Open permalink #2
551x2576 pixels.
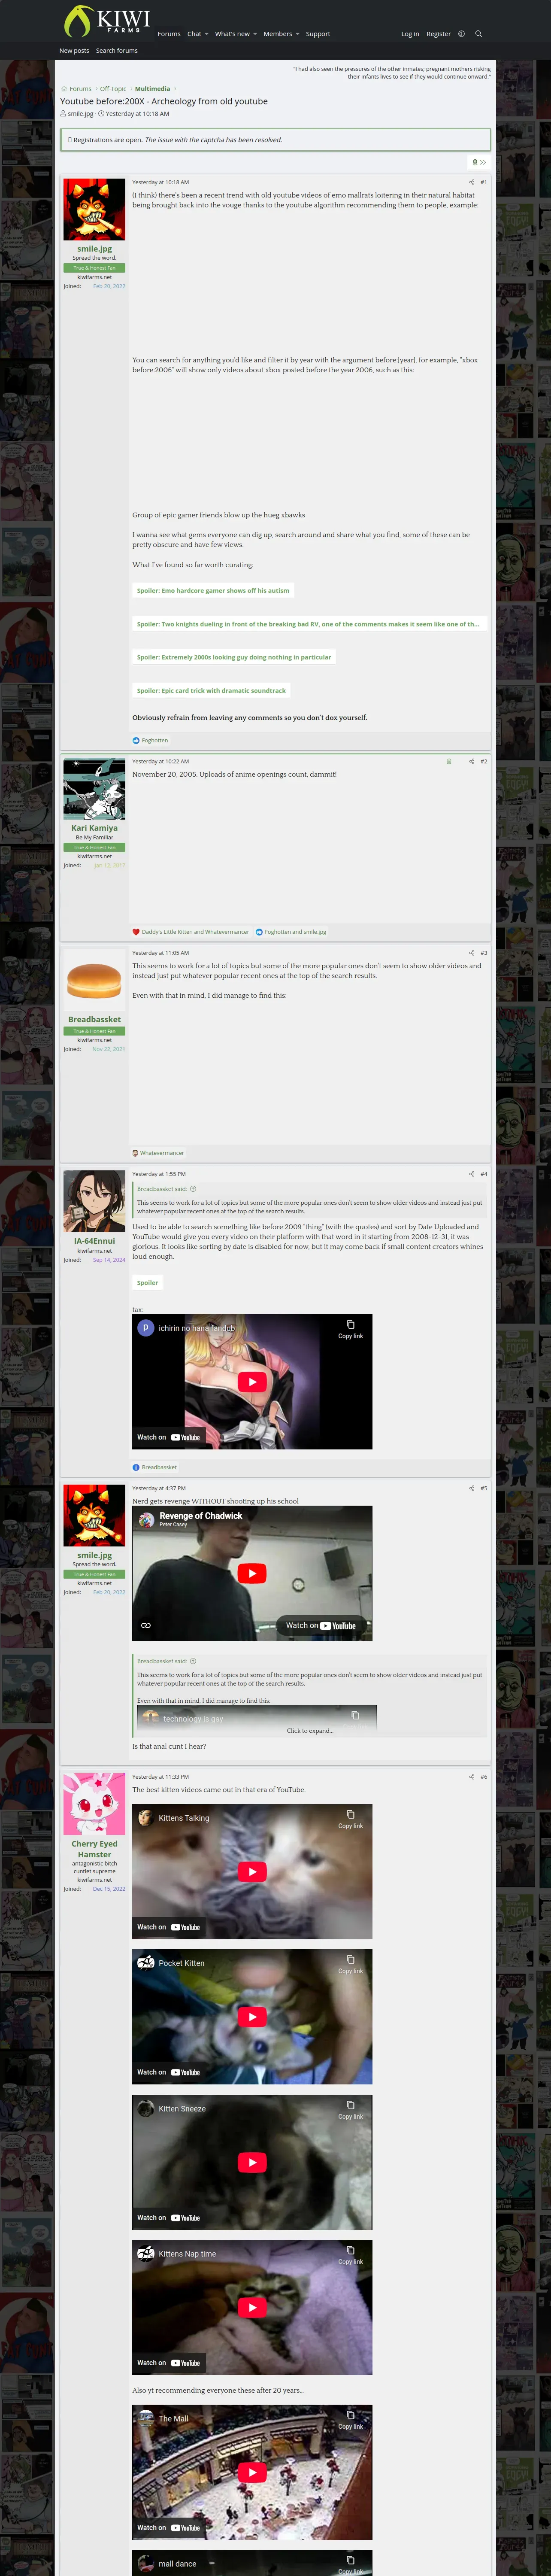pos(483,761)
